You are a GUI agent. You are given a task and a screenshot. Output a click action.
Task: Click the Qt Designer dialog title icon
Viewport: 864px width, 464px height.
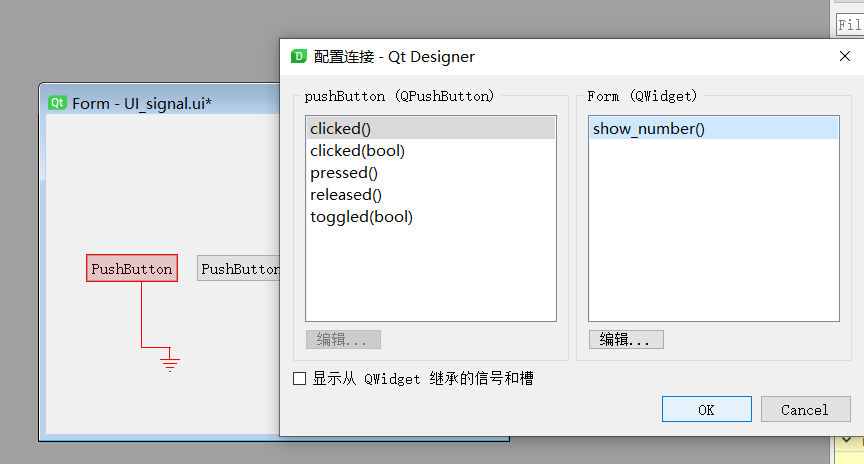point(299,56)
